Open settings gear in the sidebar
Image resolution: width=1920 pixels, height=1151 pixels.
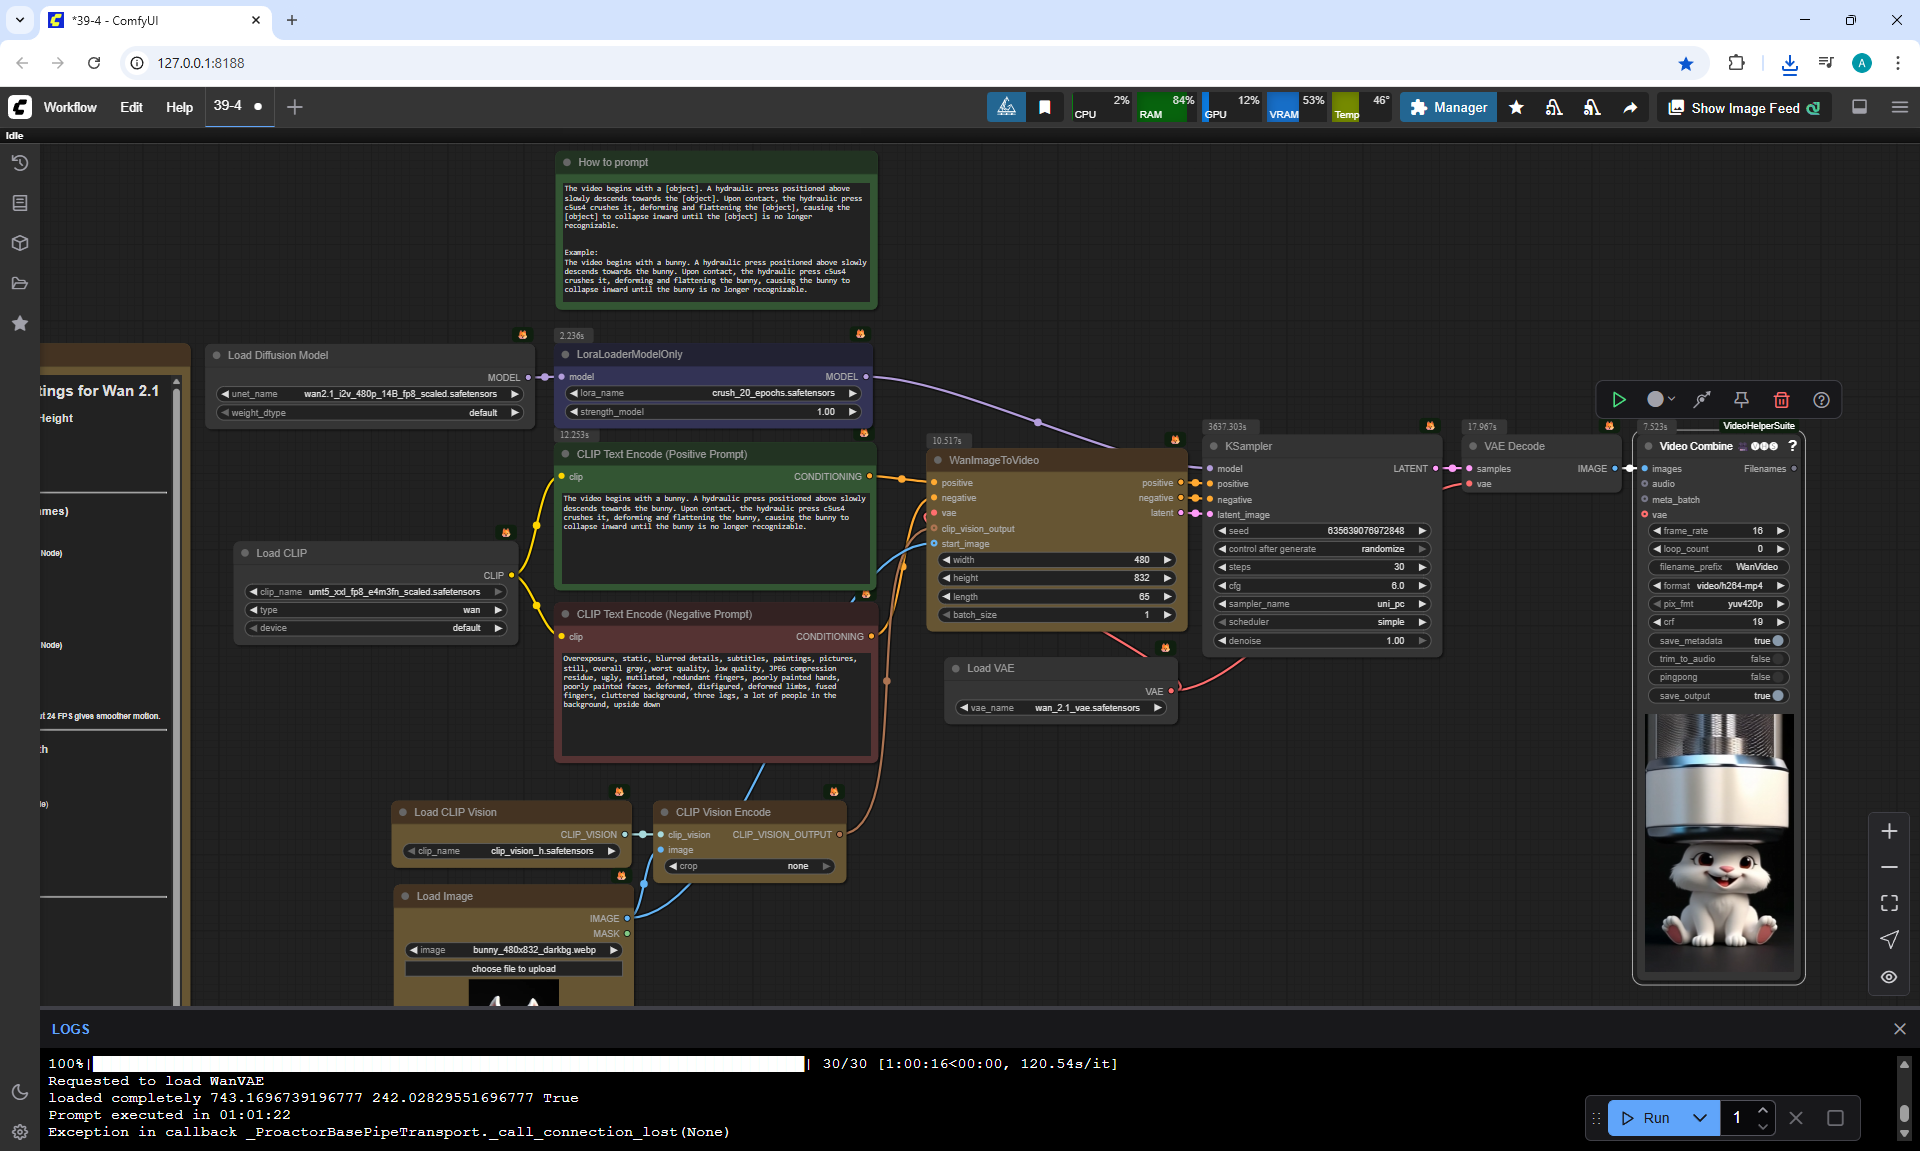coord(19,1132)
